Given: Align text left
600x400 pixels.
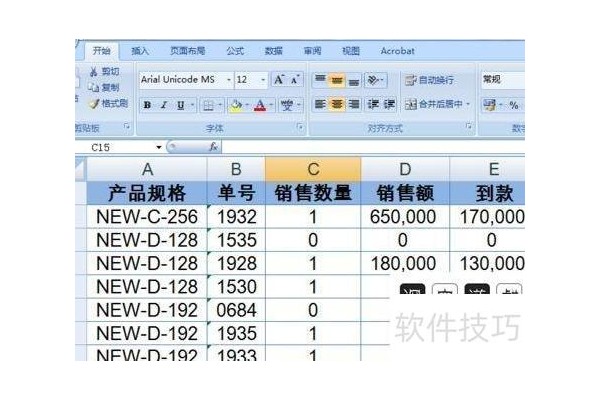Looking at the screenshot, I should pyautogui.click(x=320, y=104).
